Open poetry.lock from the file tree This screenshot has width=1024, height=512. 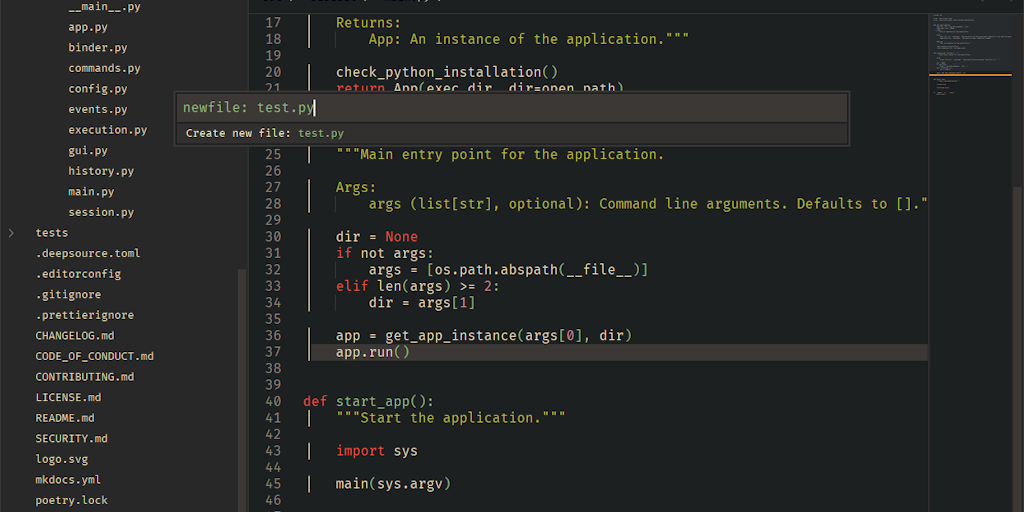[x=71, y=500]
